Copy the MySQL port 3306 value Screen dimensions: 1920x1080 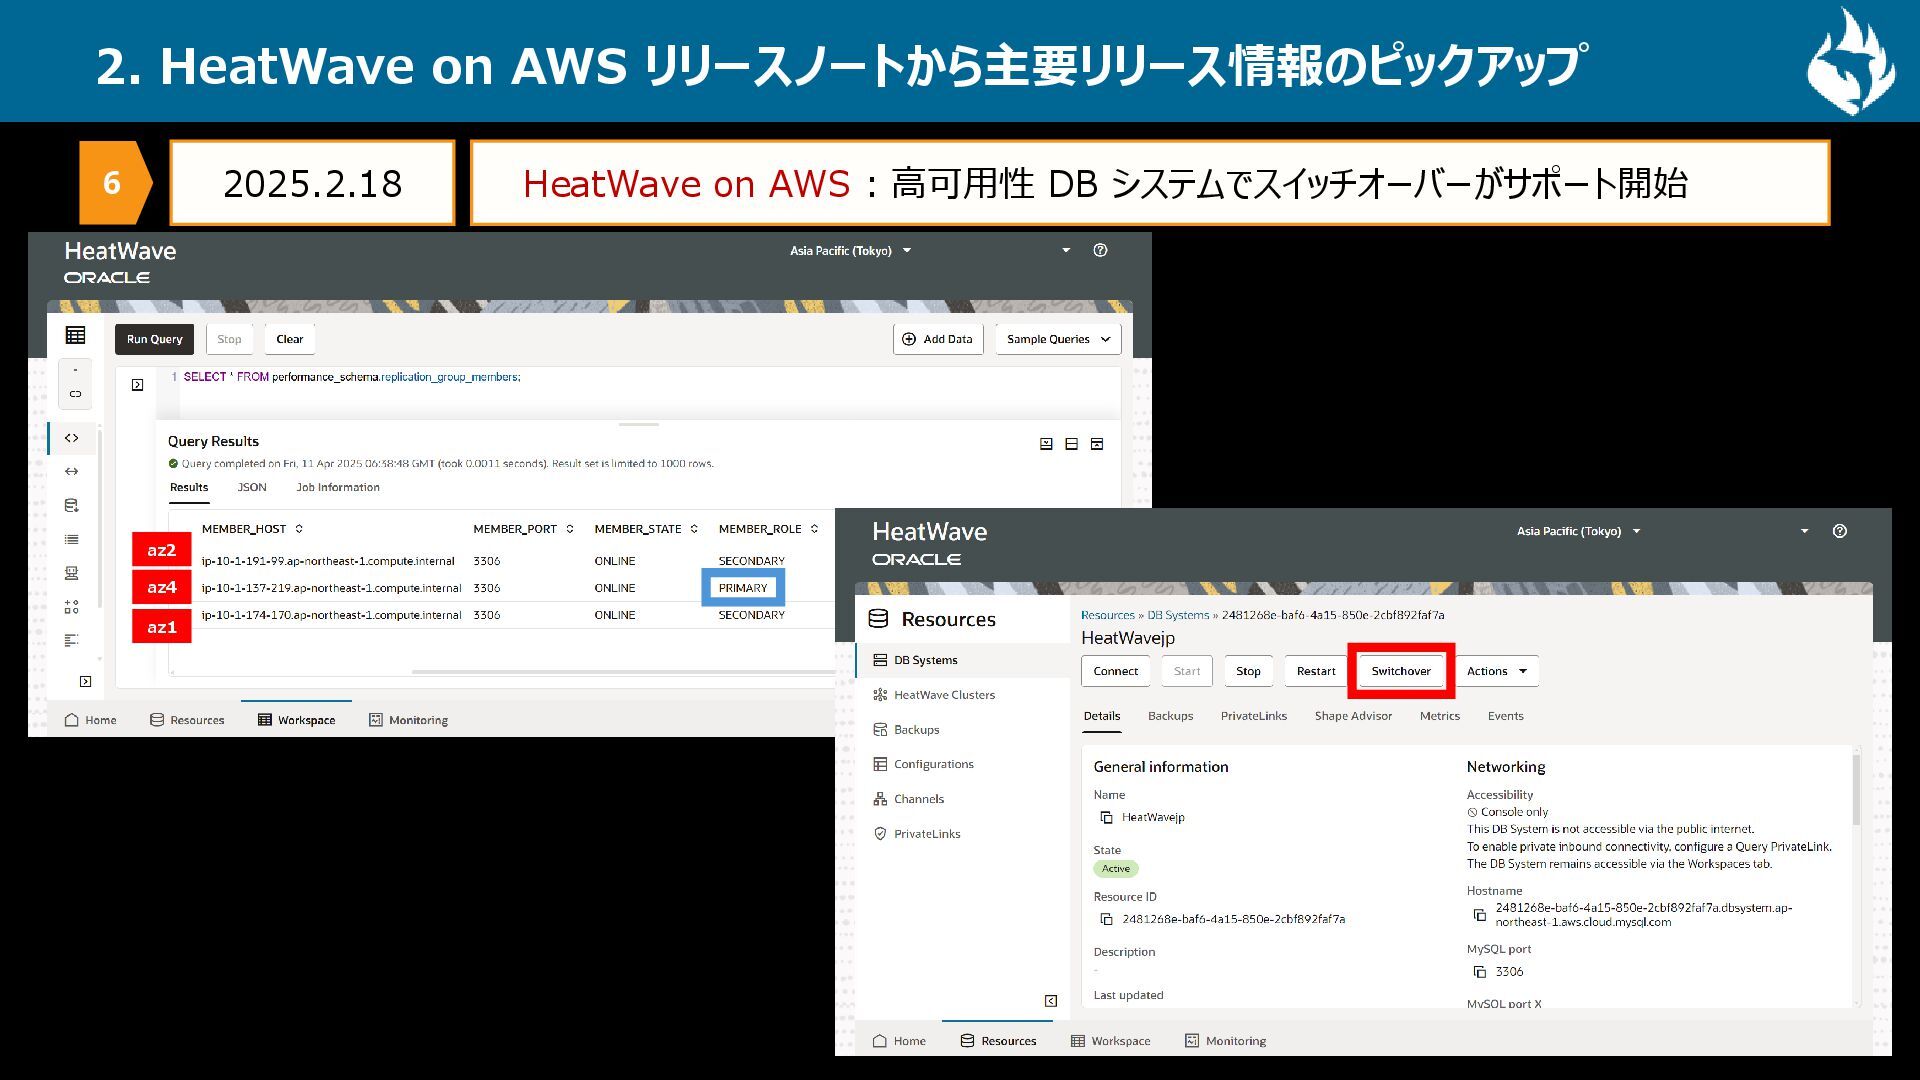click(x=1480, y=972)
